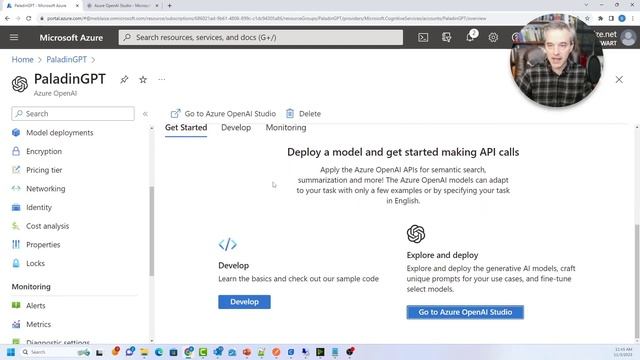
Task: Go to PaladinGPT breadcrumb
Action: (x=67, y=60)
